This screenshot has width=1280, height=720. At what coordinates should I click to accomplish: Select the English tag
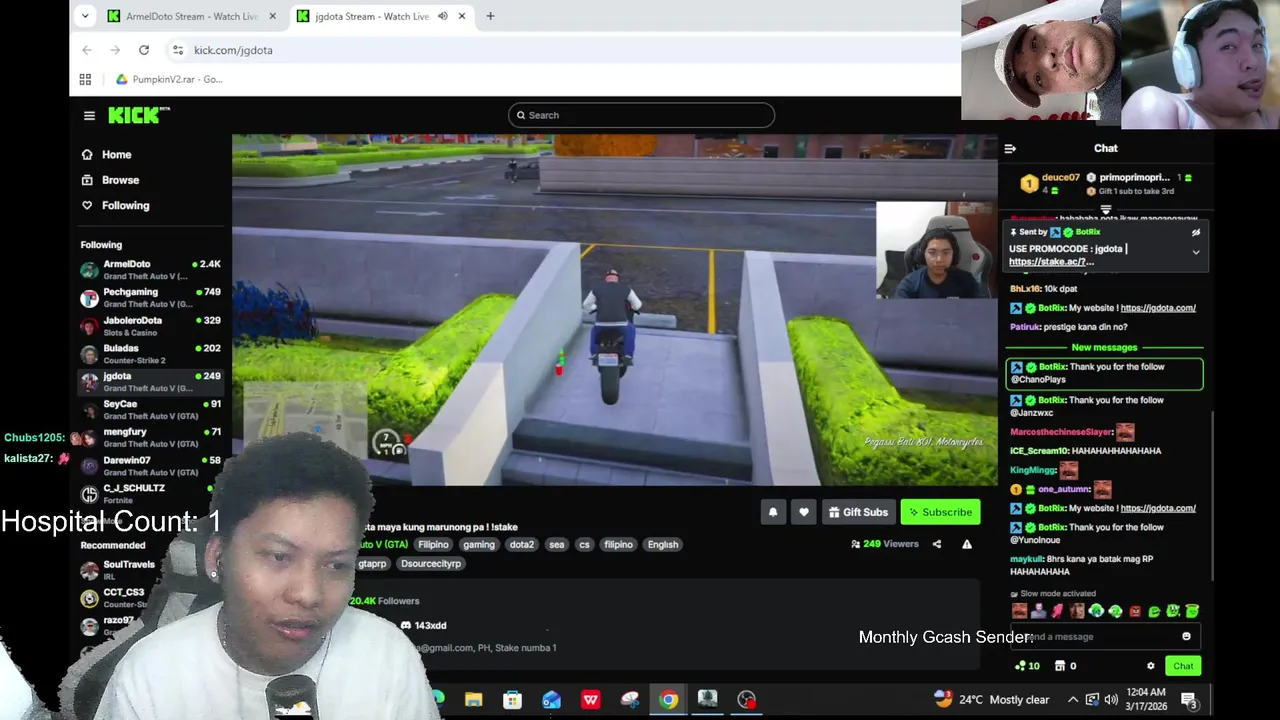coord(663,545)
